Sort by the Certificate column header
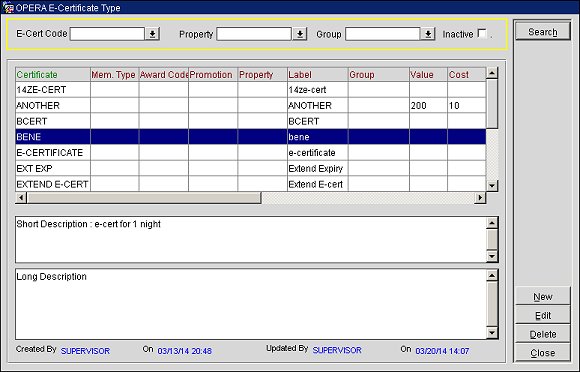The width and height of the screenshot is (580, 372). coord(53,74)
